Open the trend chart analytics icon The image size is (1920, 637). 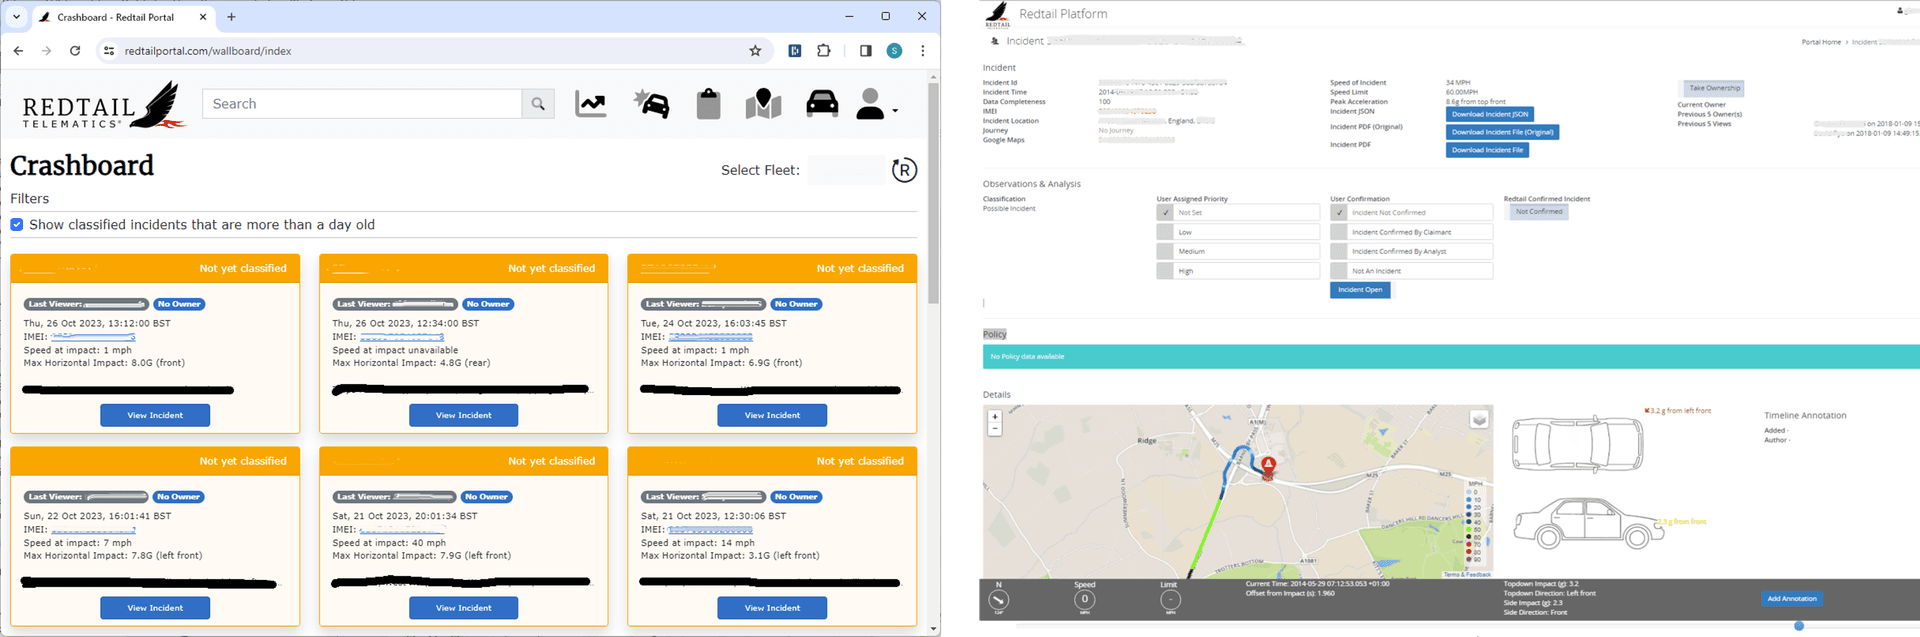coord(591,104)
